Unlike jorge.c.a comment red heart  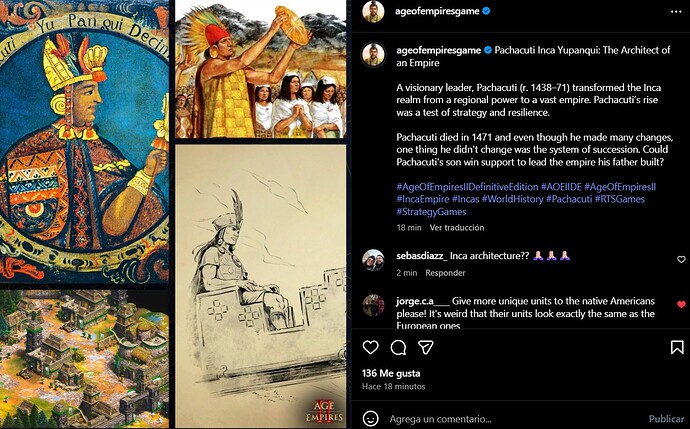(681, 304)
